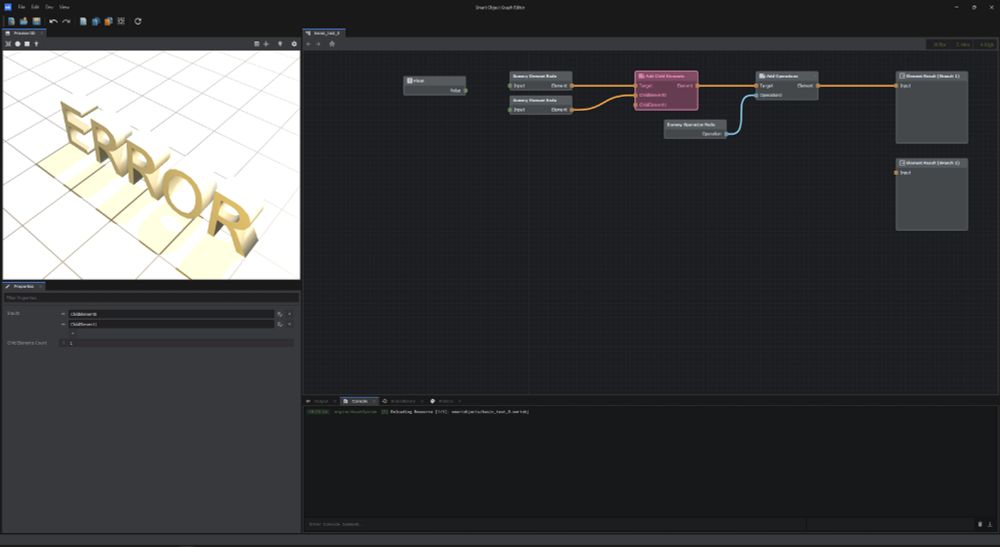Select the second Dummy Element Node header
This screenshot has height=547, width=1000.
(540, 100)
